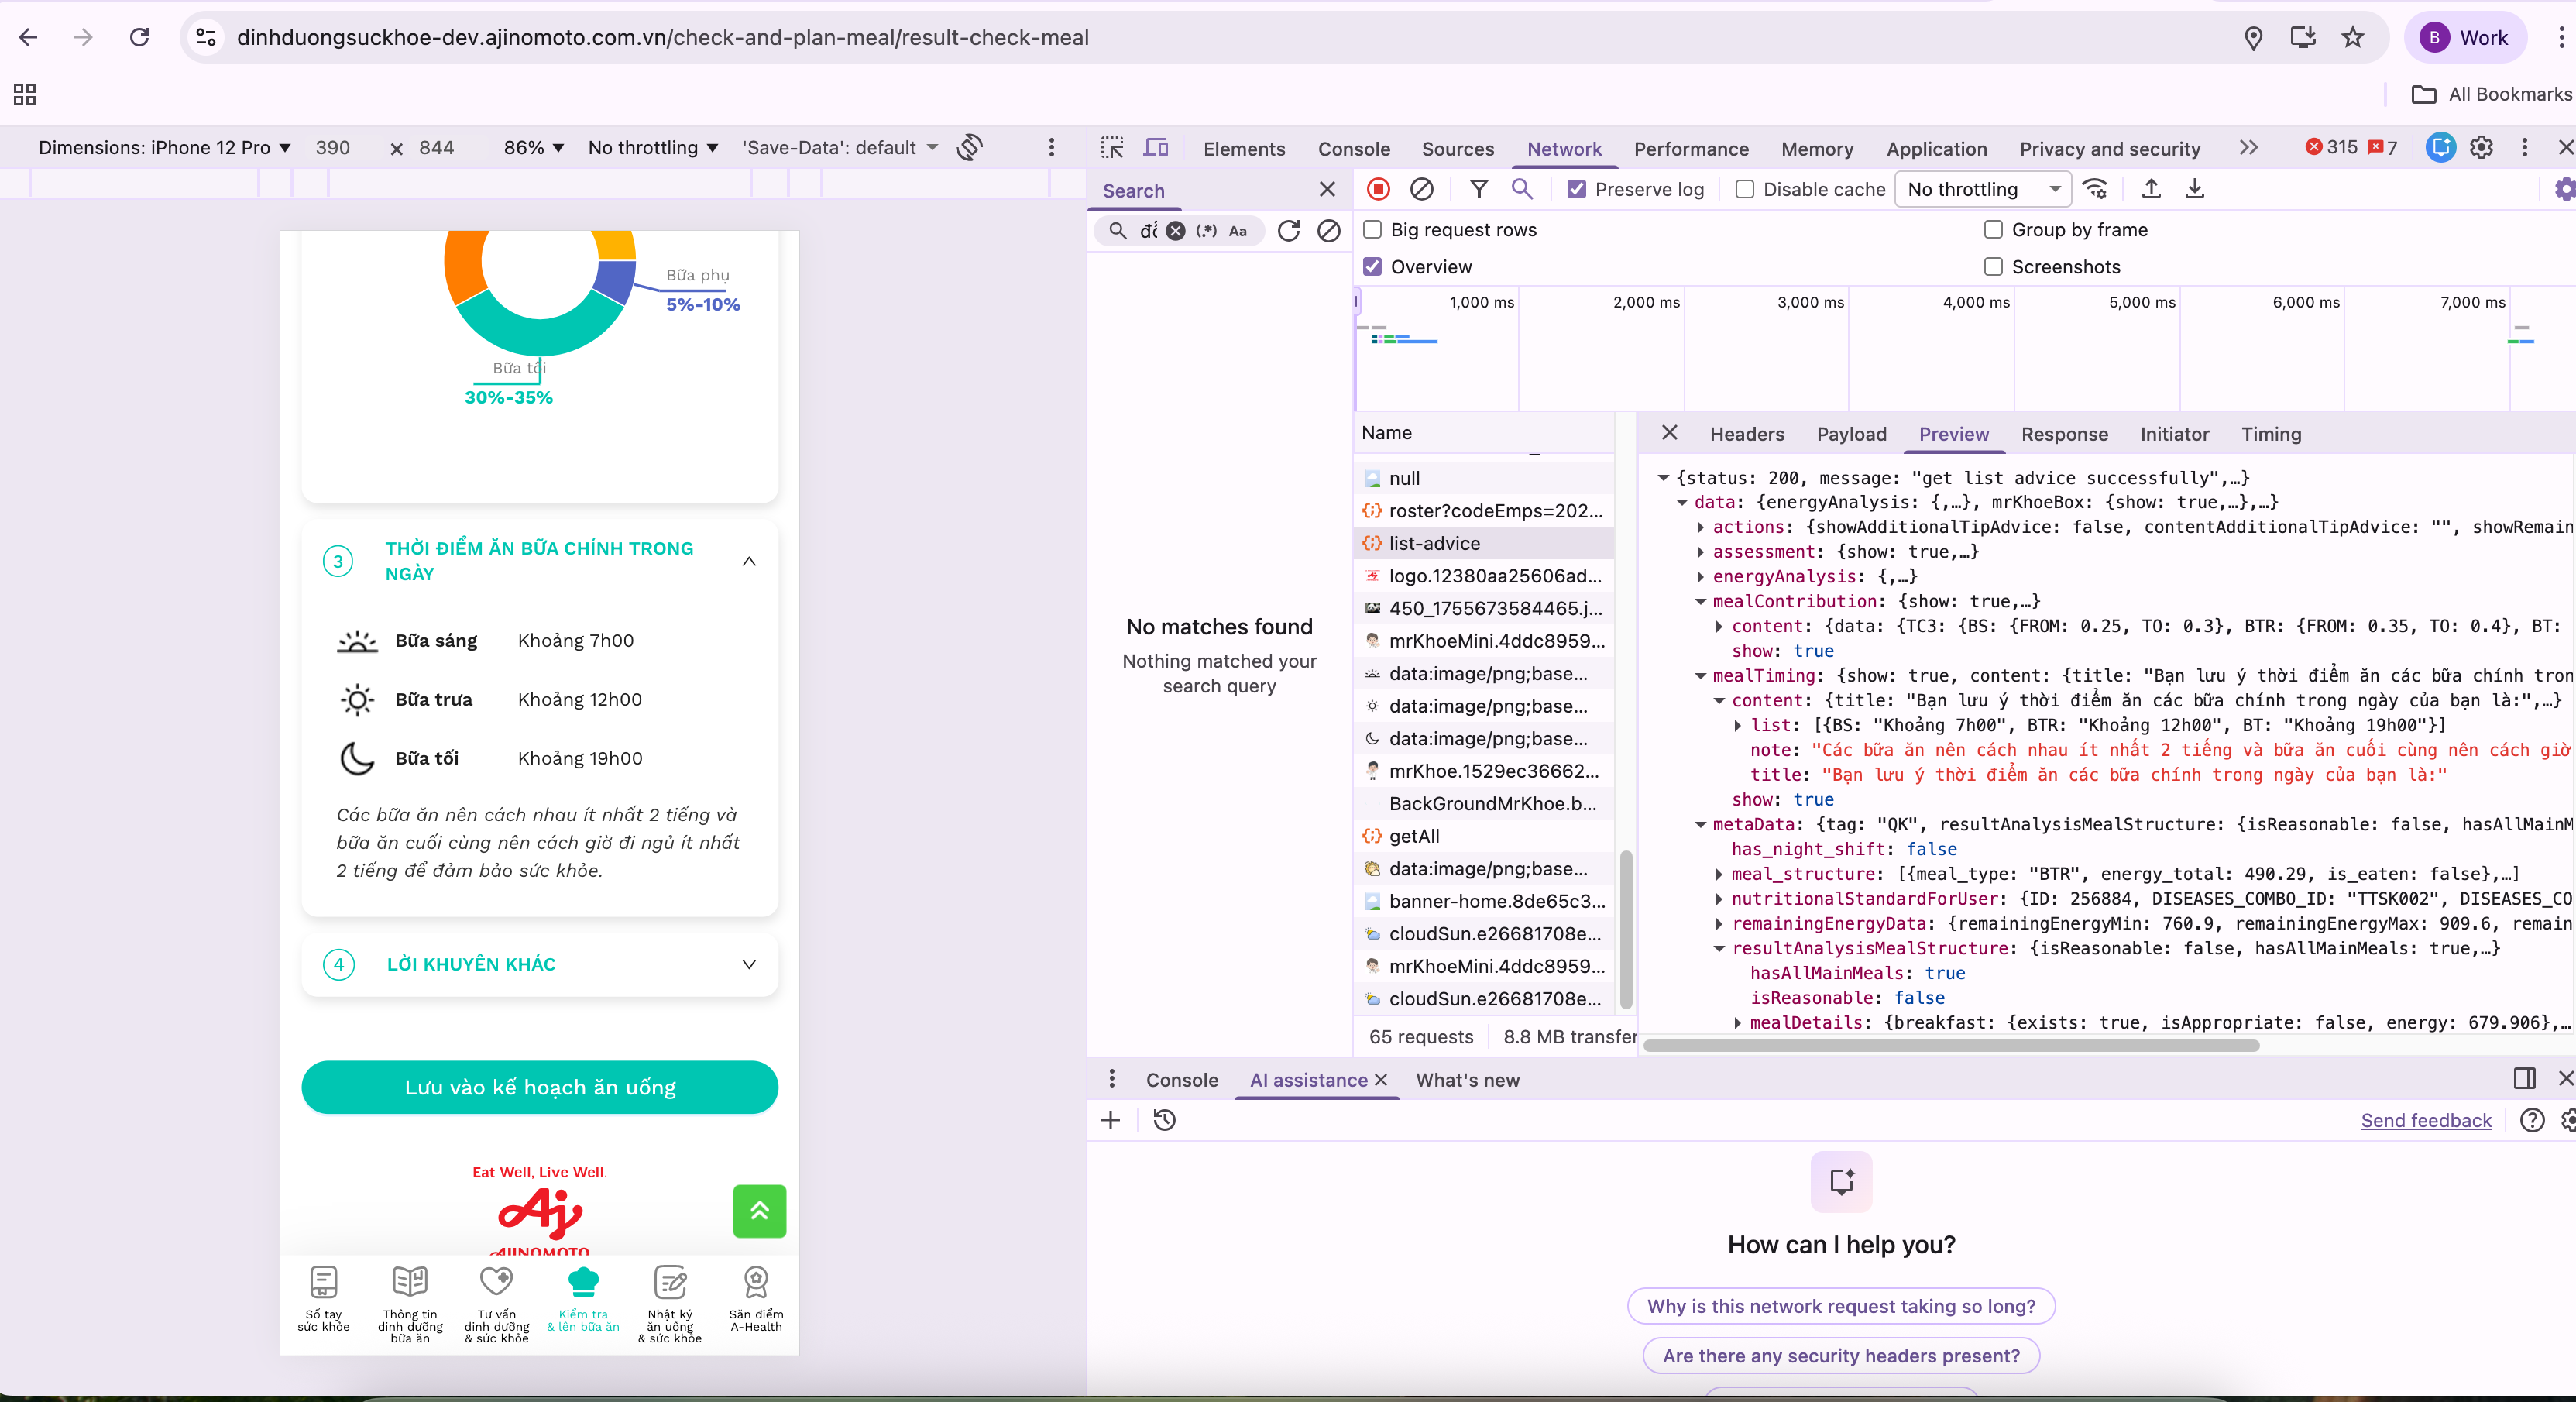Image resolution: width=2576 pixels, height=1402 pixels.
Task: Expand the energyAnalysis JSON node
Action: tap(1700, 577)
